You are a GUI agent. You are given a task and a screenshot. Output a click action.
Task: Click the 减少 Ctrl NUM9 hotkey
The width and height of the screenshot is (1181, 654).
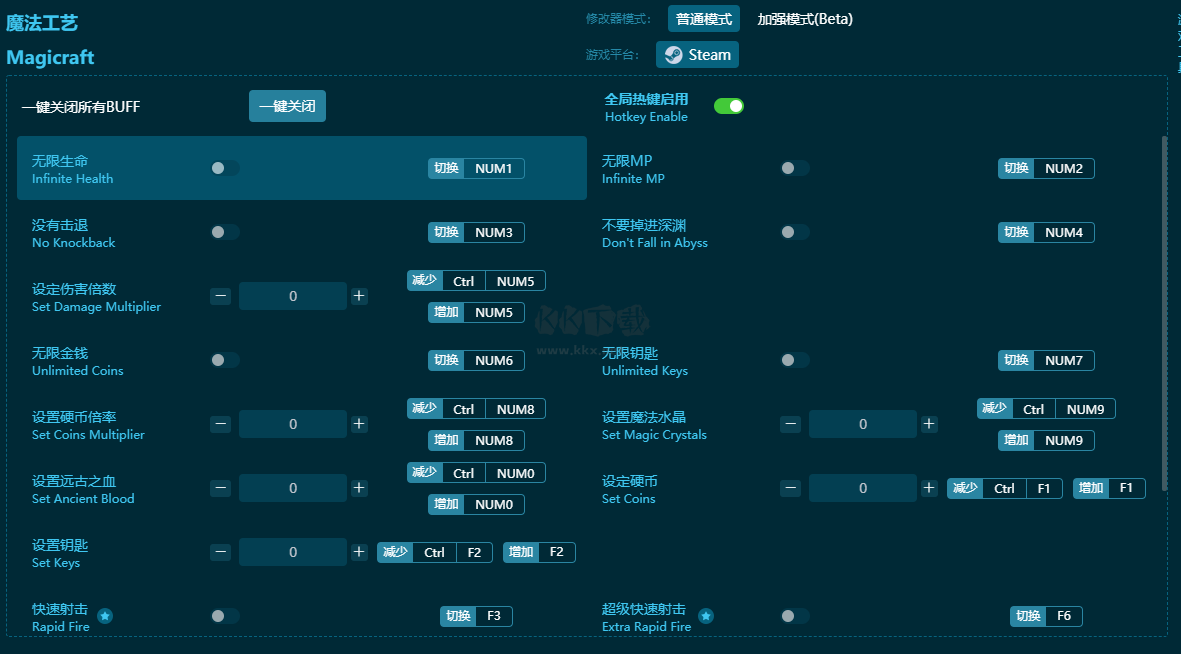(1046, 409)
